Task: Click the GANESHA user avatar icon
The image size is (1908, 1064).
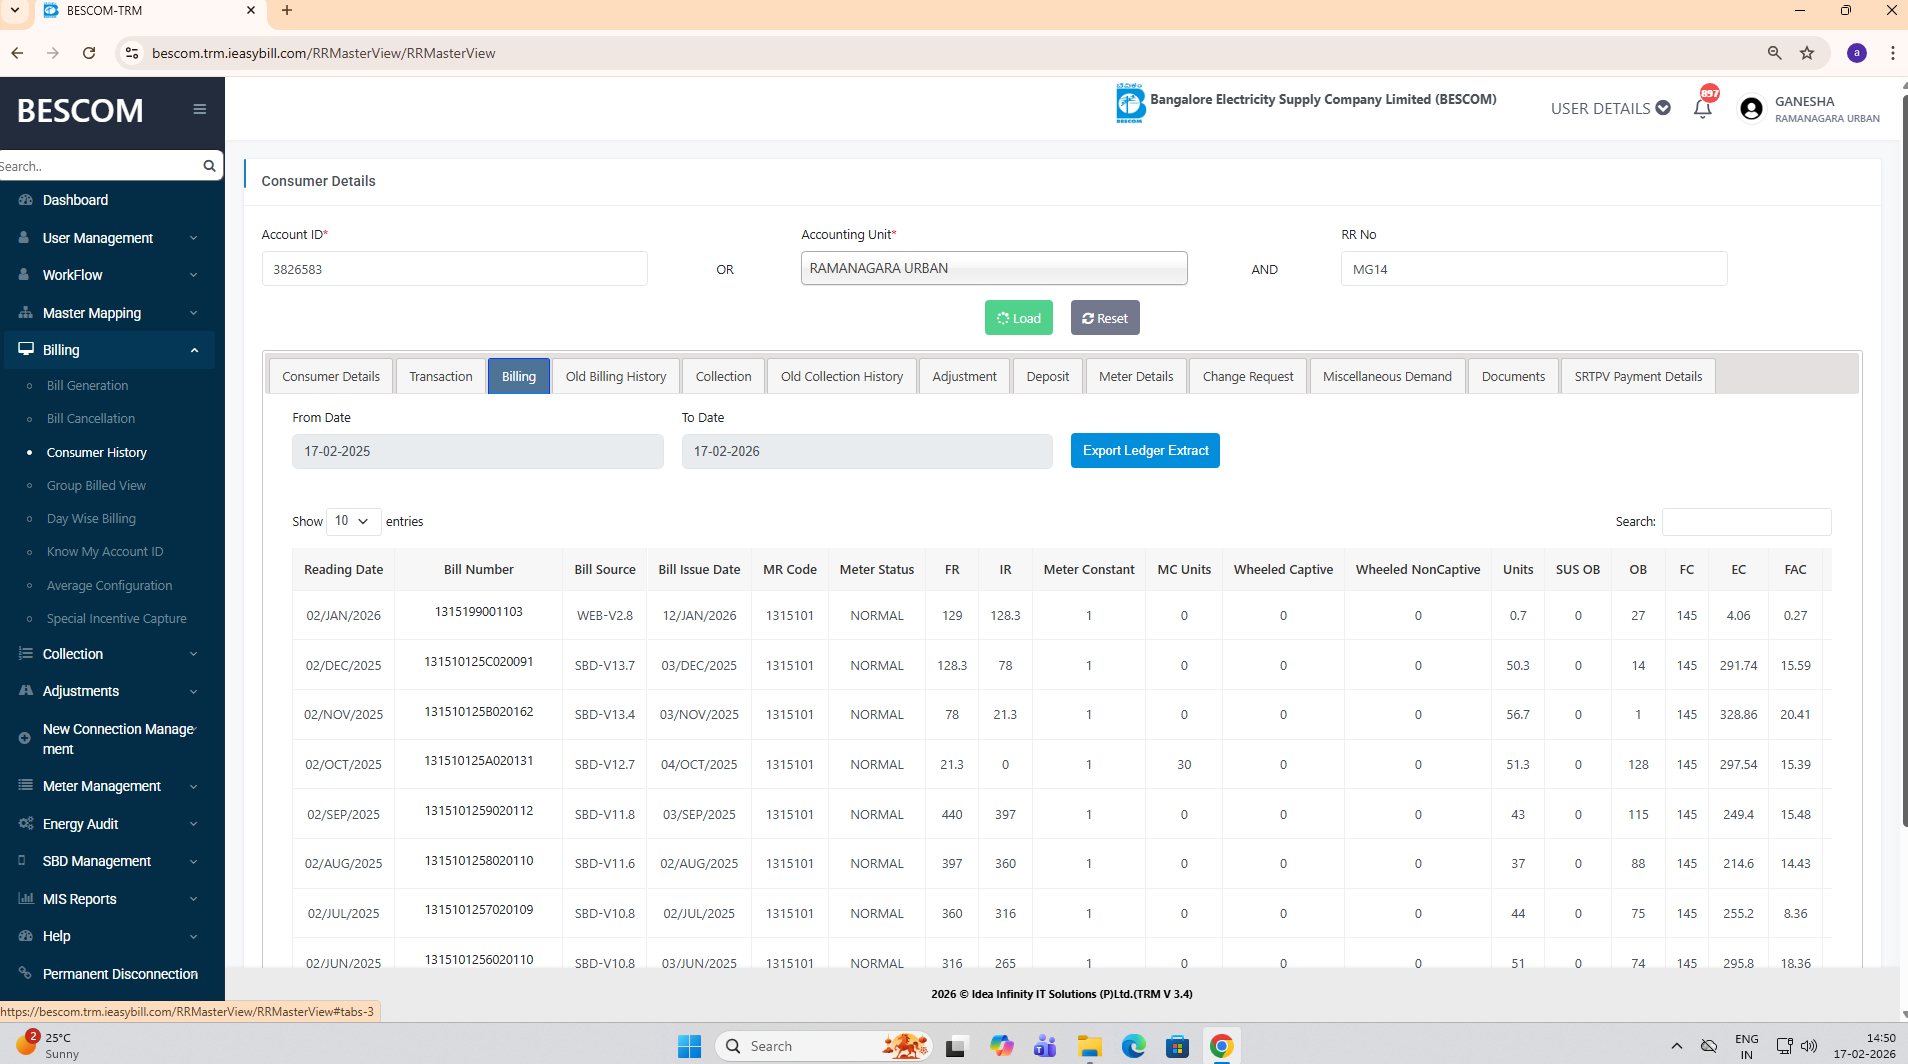Action: [1751, 108]
